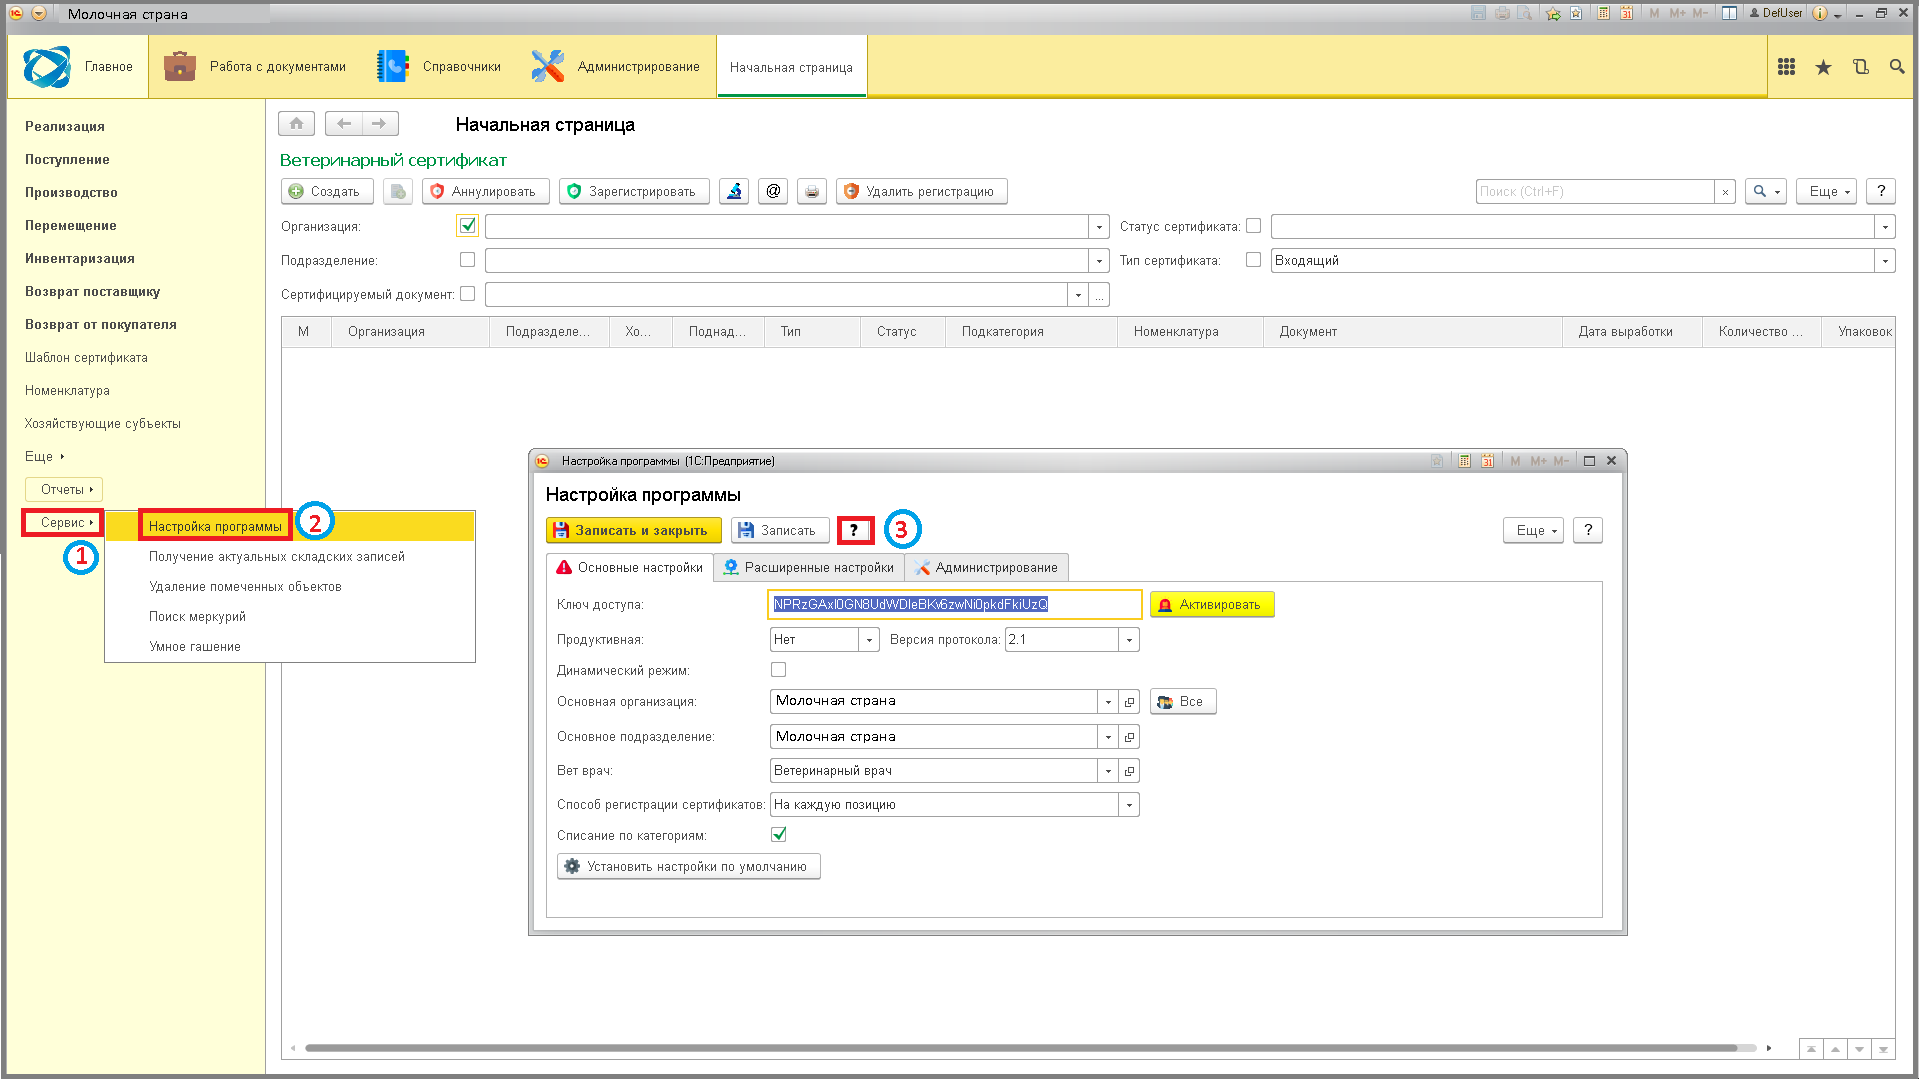Image resolution: width=1919 pixels, height=1079 pixels.
Task: Click the printer icon in certificate toolbar
Action: point(812,191)
